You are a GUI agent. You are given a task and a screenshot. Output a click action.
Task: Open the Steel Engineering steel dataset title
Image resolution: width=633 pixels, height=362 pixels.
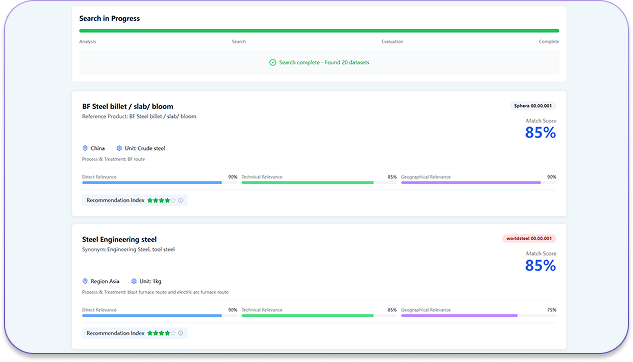point(119,239)
